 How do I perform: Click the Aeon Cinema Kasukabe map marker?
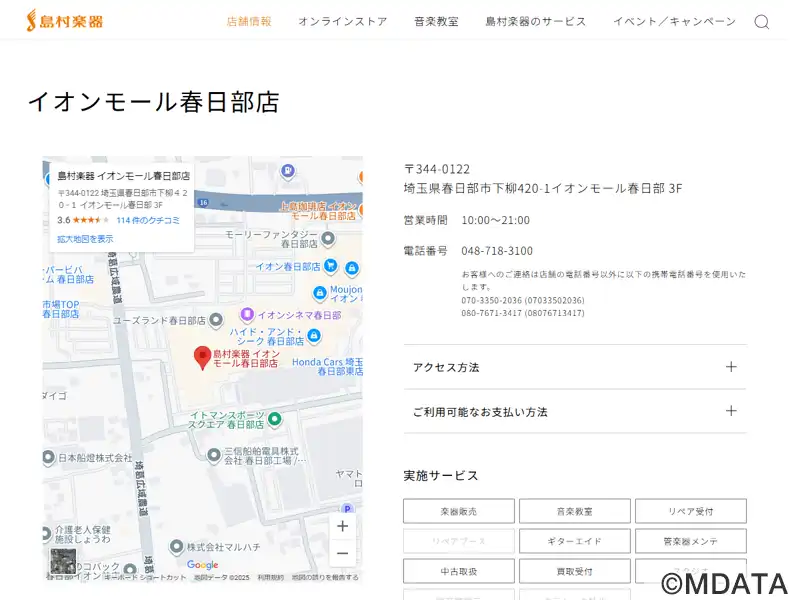[246, 315]
